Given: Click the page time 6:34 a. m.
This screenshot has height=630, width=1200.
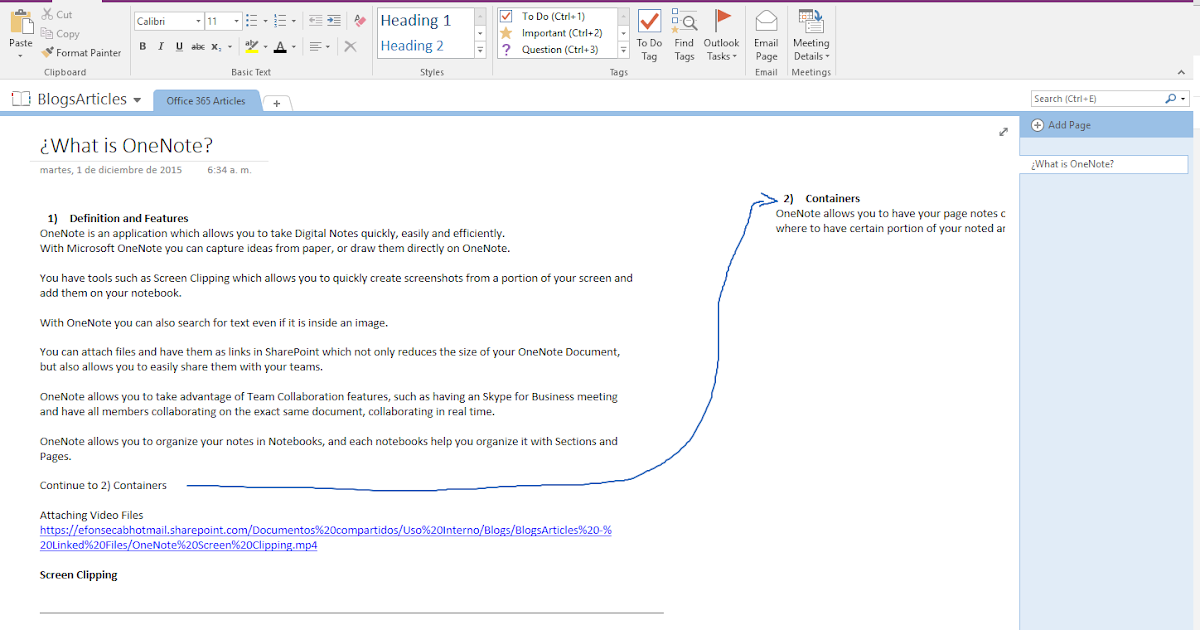Looking at the screenshot, I should (x=229, y=170).
